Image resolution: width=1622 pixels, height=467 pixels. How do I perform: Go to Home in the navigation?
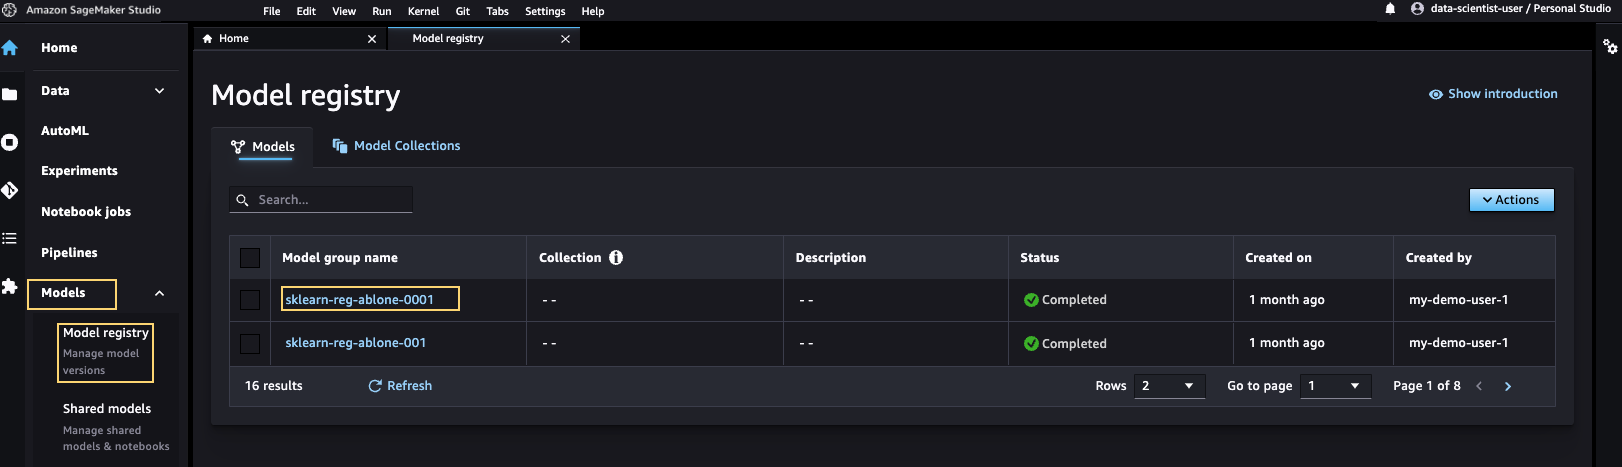pyautogui.click(x=59, y=48)
